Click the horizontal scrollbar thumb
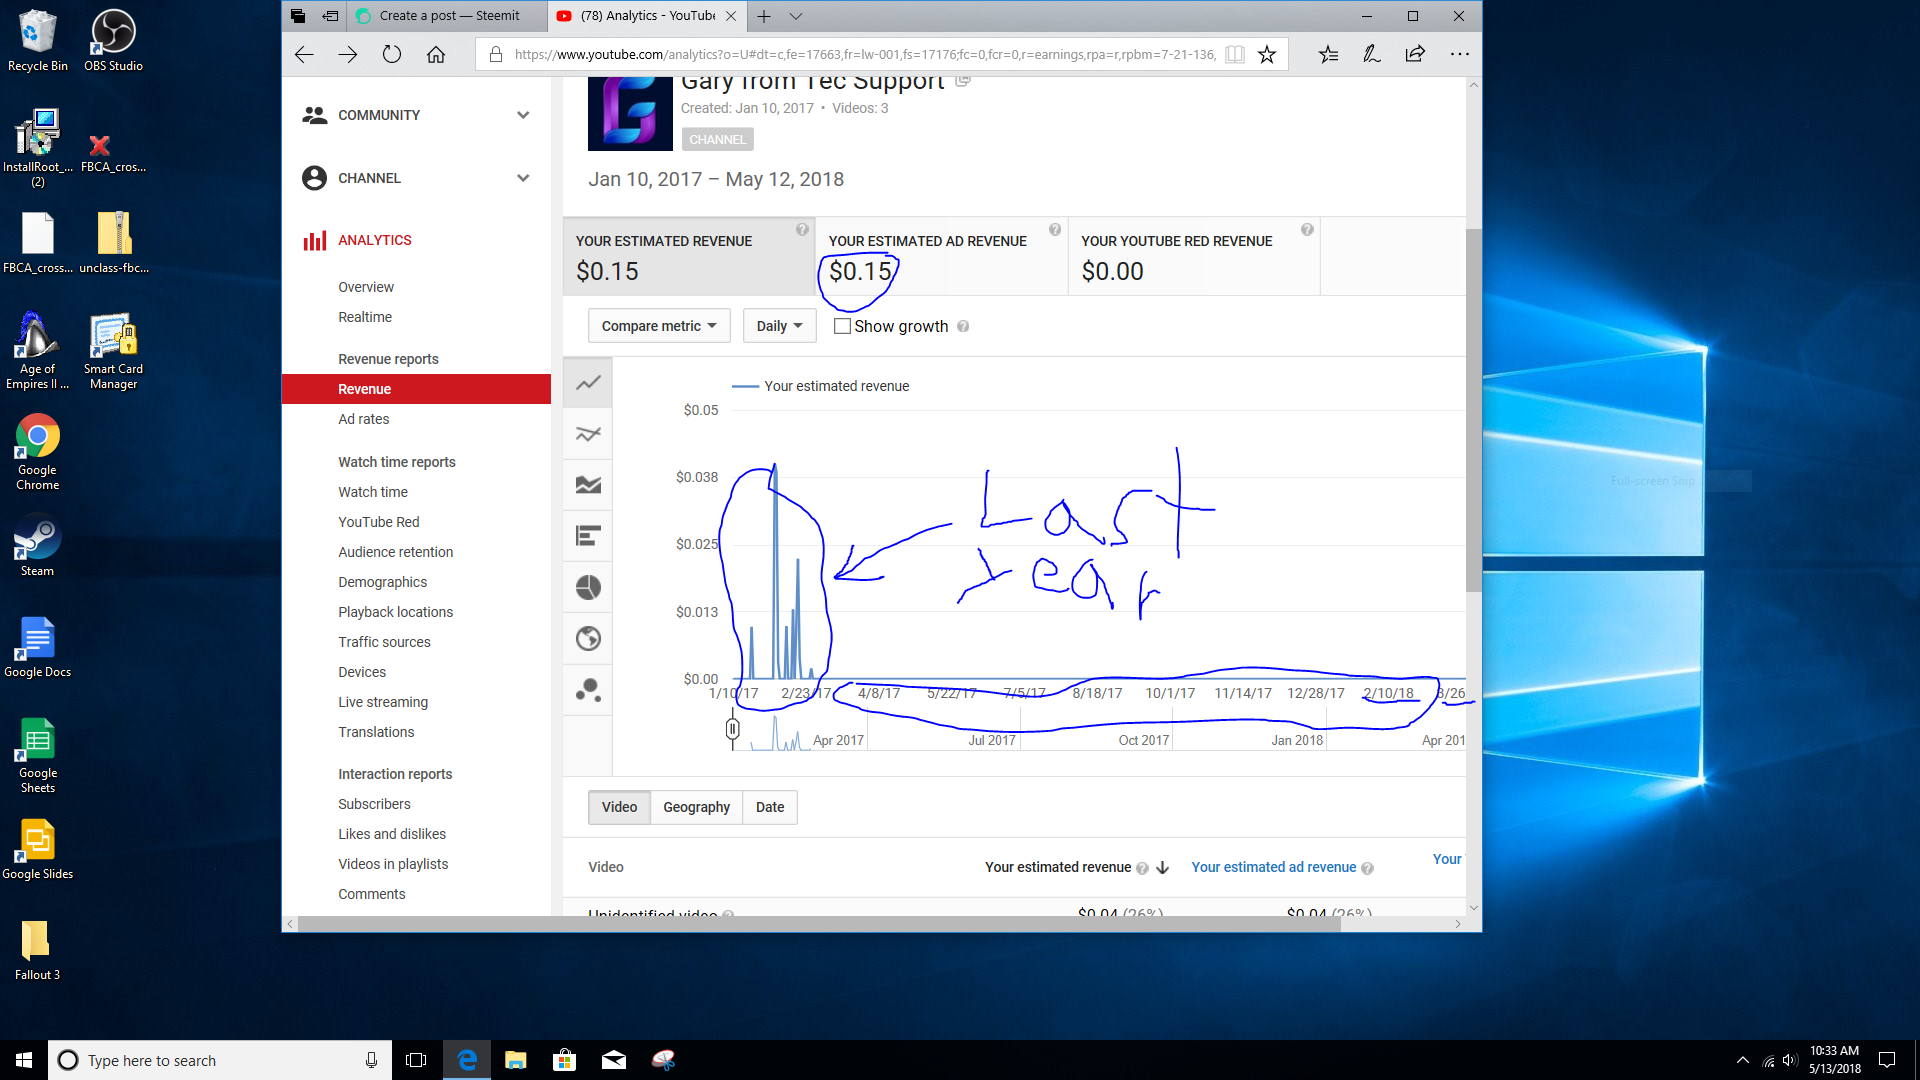1920x1080 pixels. [x=819, y=924]
